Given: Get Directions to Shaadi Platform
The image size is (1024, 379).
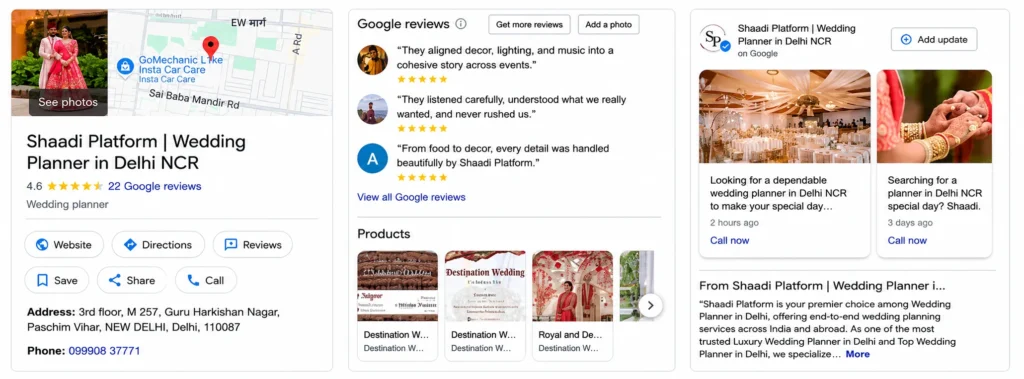Looking at the screenshot, I should pos(158,244).
